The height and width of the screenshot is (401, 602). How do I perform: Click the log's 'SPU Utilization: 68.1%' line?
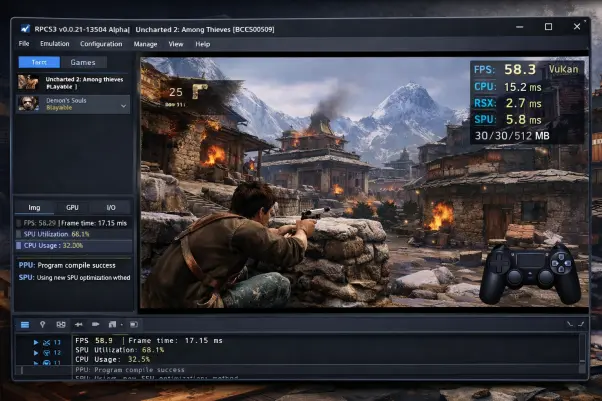coord(119,350)
